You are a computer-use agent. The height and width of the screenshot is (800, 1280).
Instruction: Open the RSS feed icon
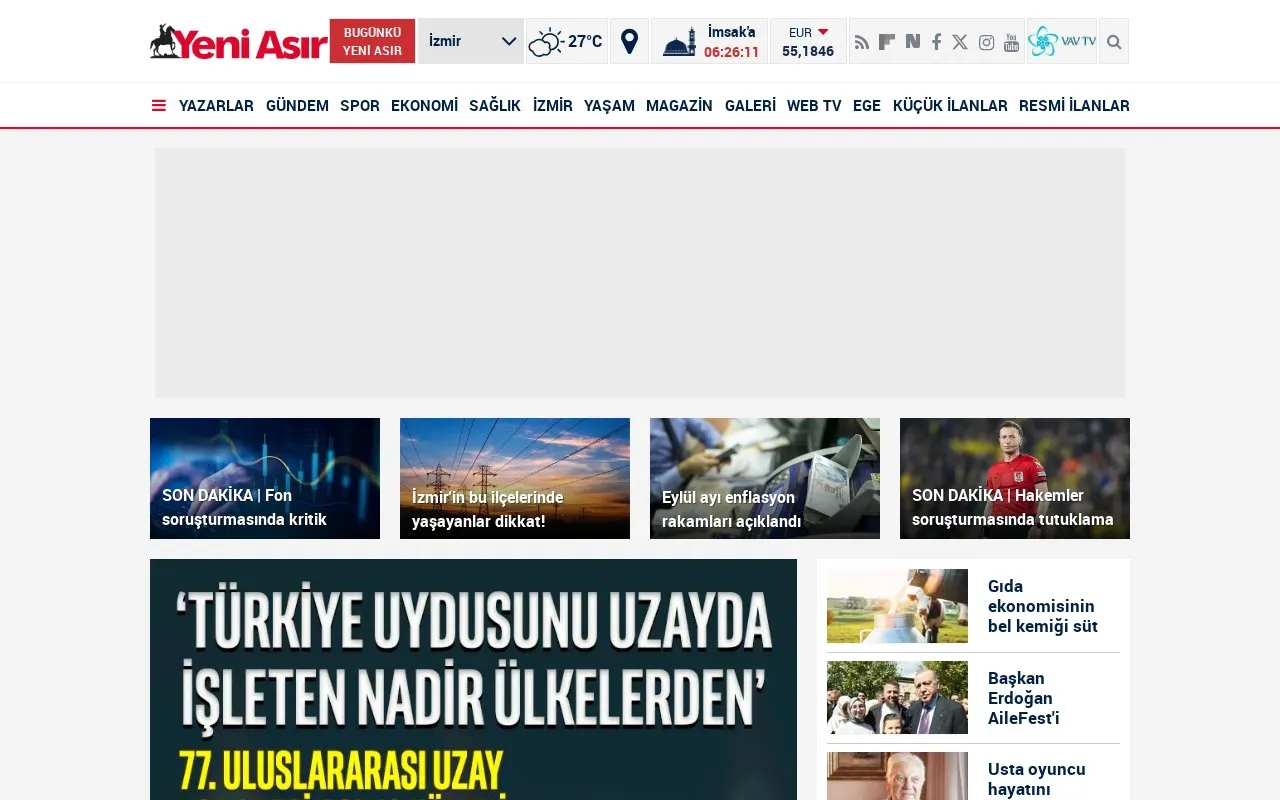(862, 42)
